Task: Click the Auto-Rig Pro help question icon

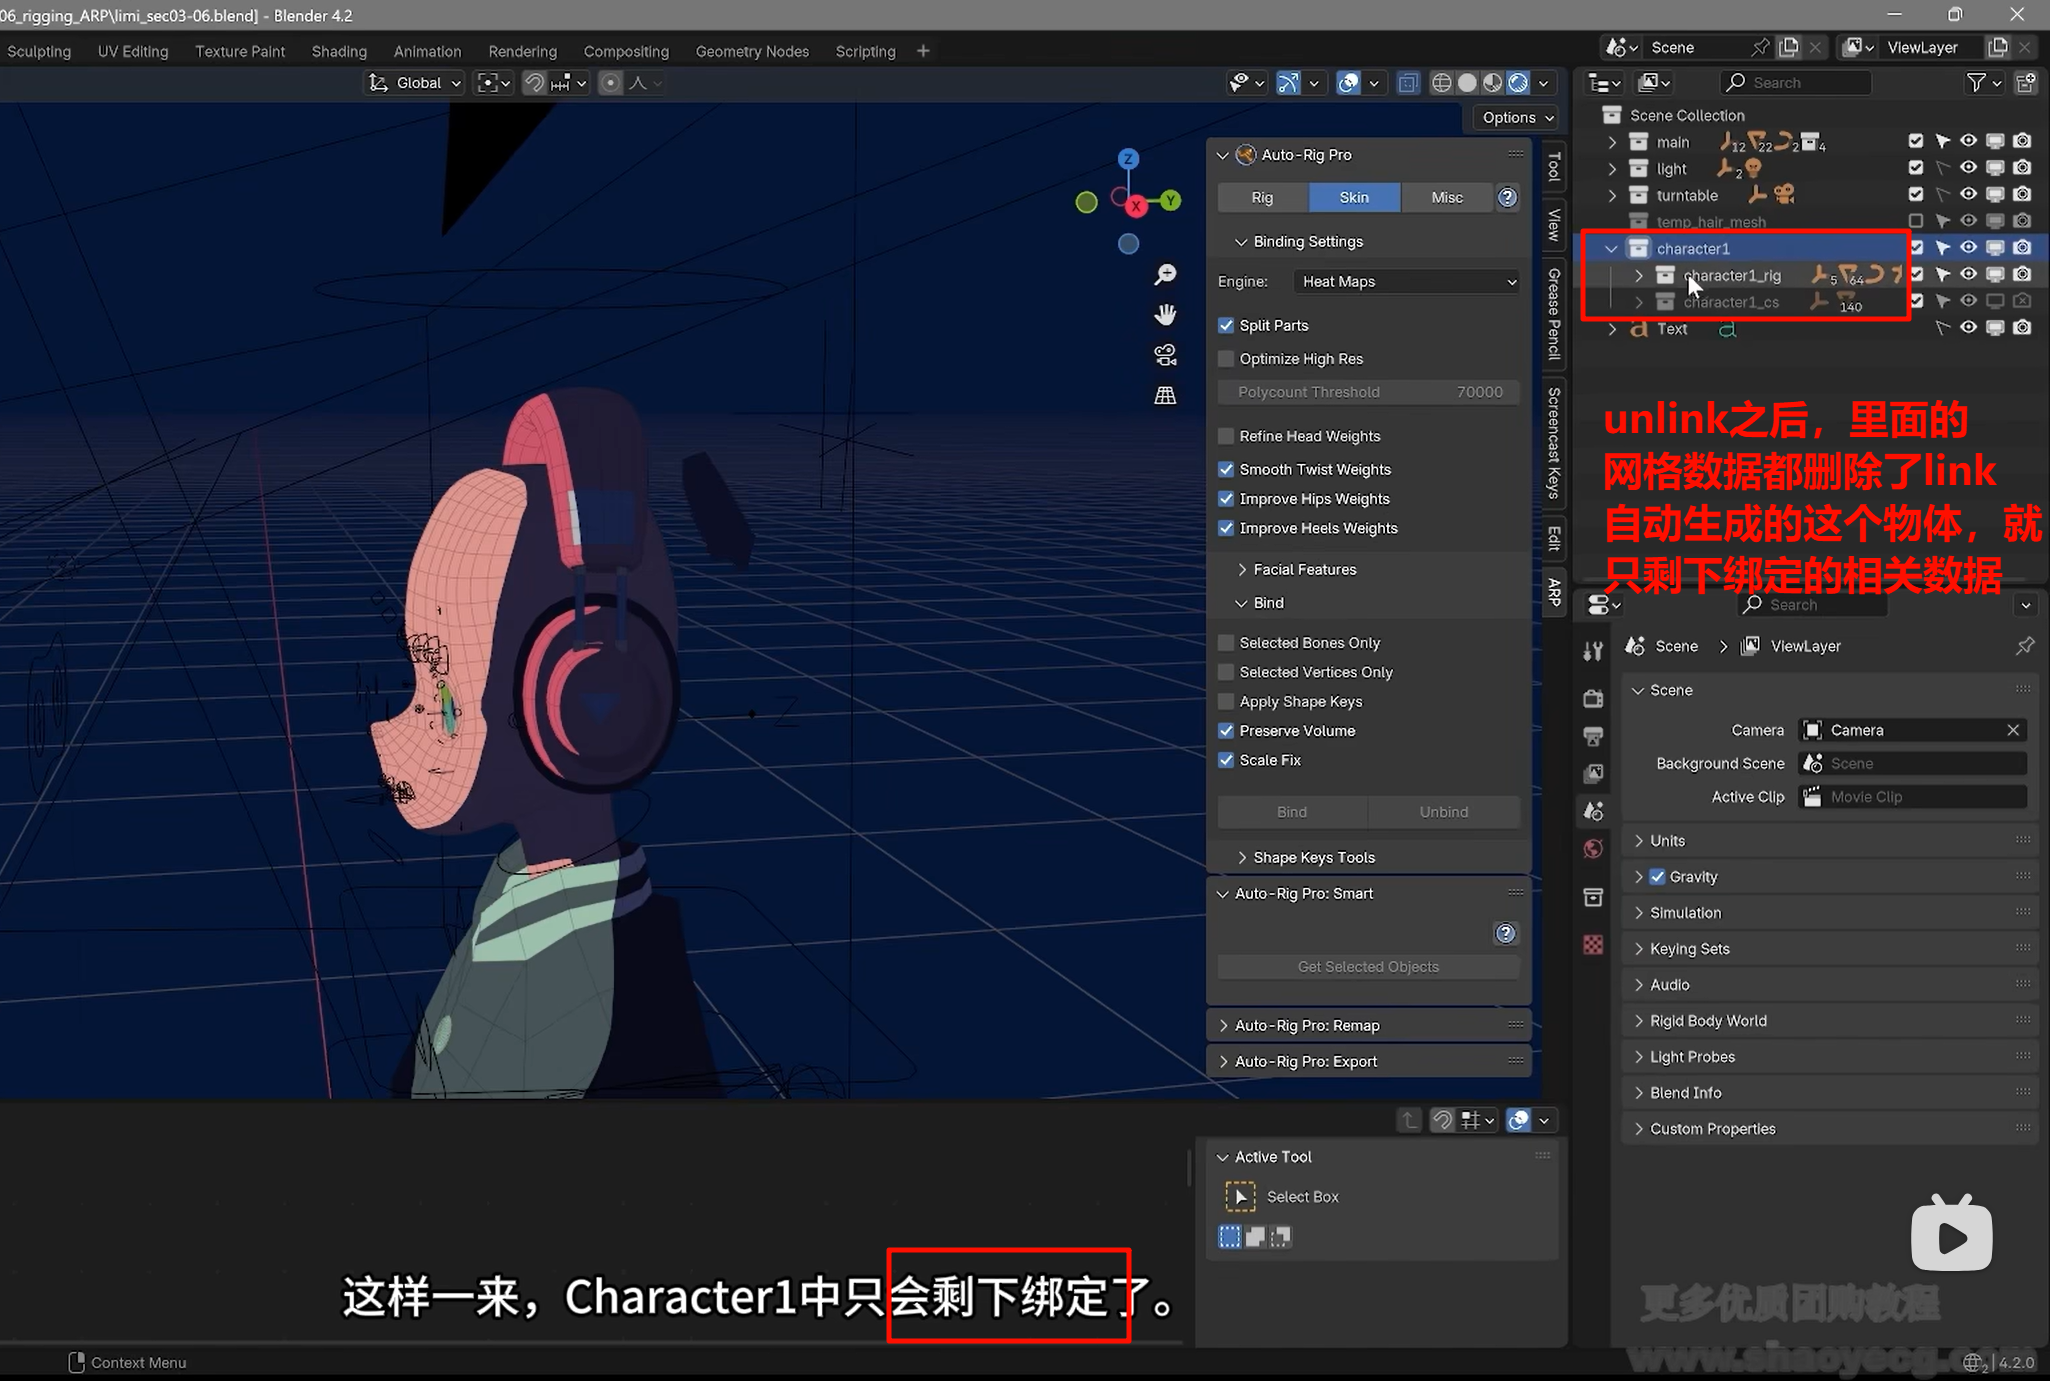Action: pyautogui.click(x=1507, y=198)
